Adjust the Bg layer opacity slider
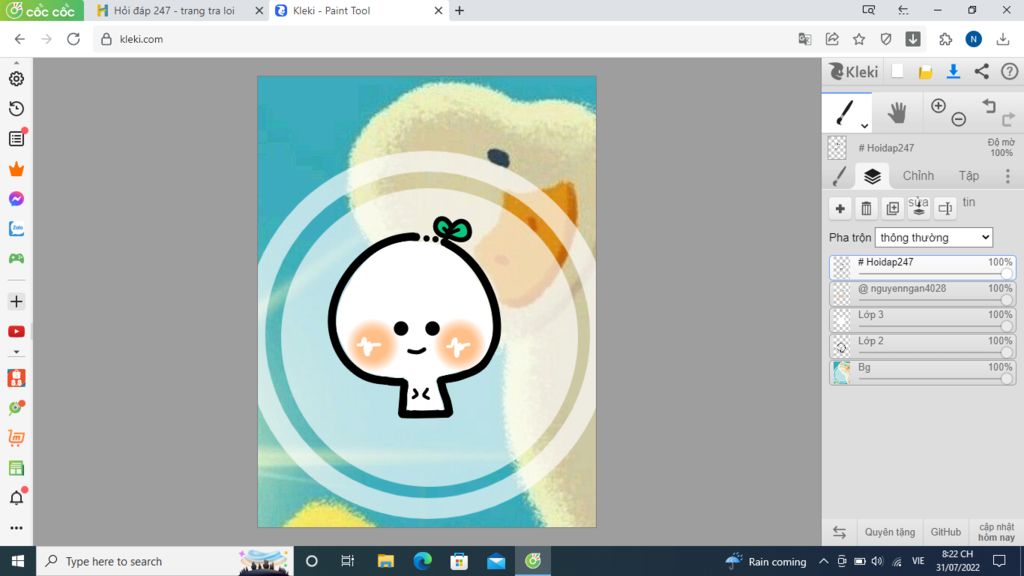This screenshot has width=1024, height=576. coord(935,379)
